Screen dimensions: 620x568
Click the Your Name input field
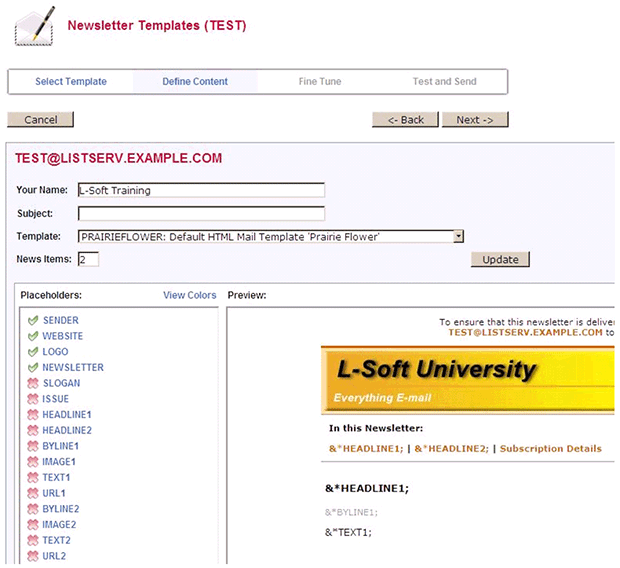(201, 190)
